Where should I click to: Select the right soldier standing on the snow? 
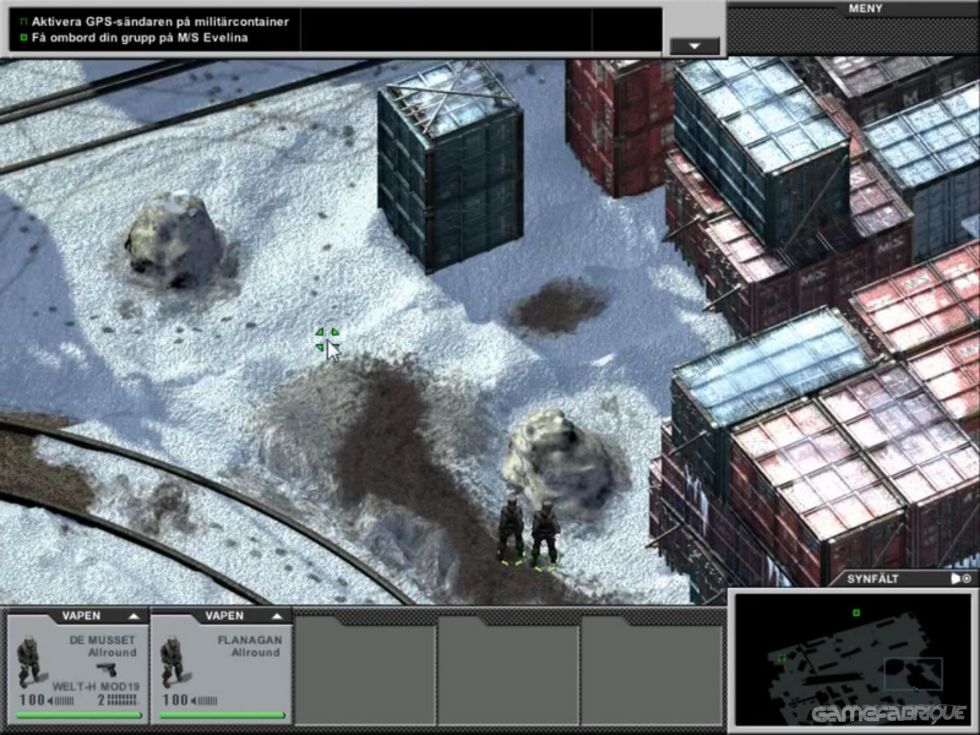(x=545, y=534)
